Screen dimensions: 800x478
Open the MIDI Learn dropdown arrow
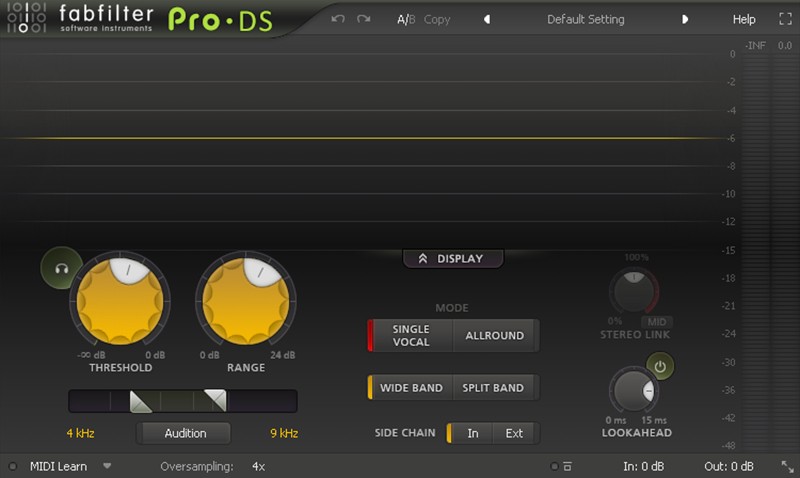click(107, 466)
